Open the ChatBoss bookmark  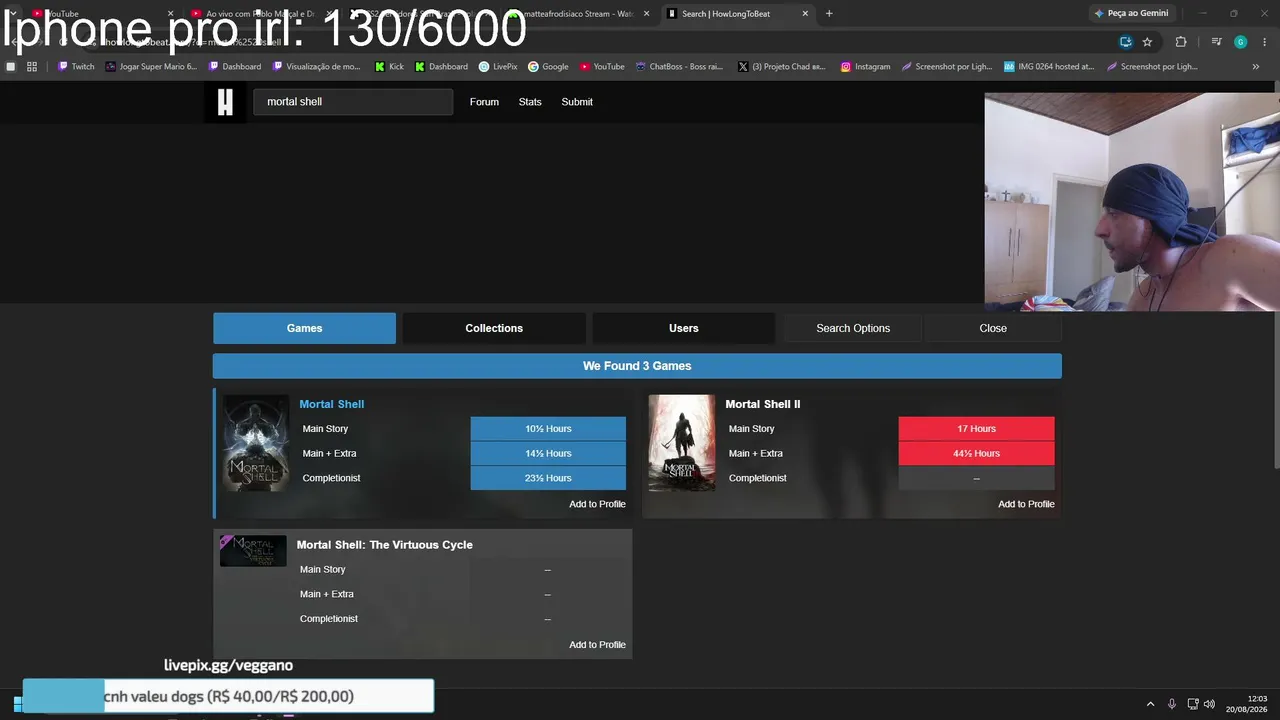click(x=679, y=67)
